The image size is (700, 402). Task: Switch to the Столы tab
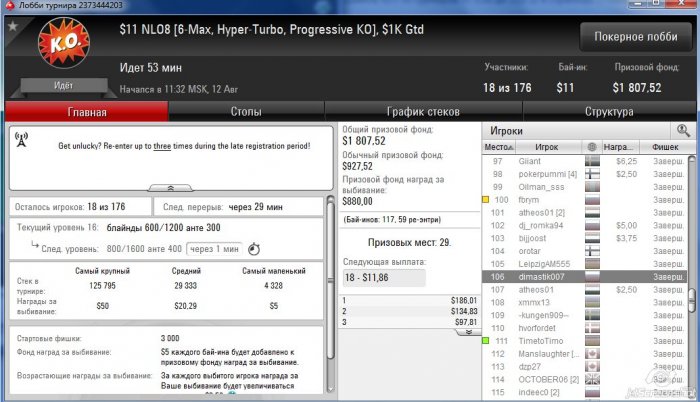pyautogui.click(x=246, y=112)
